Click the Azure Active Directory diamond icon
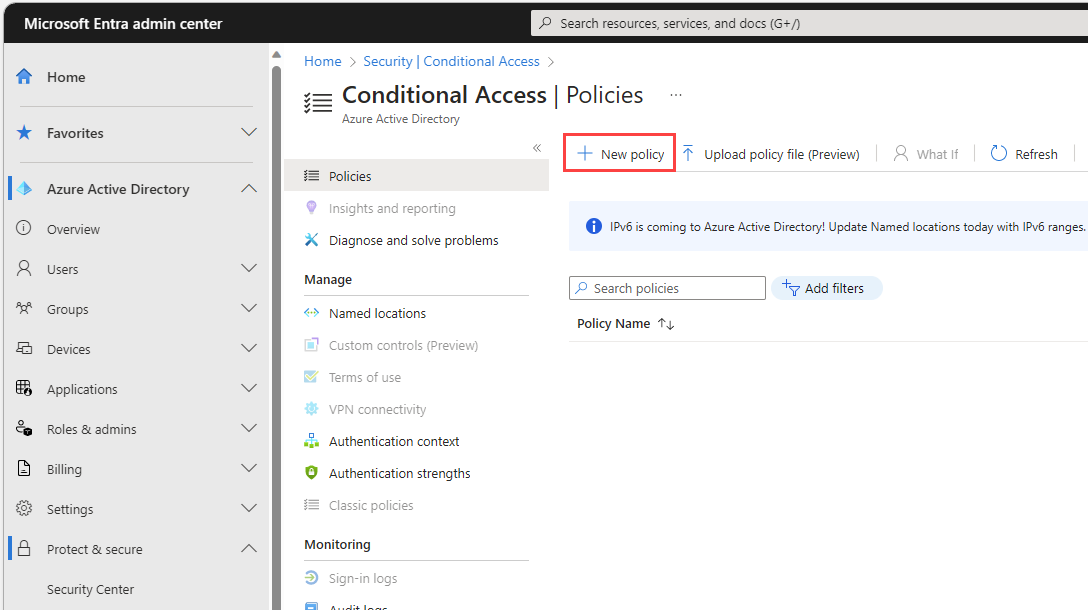 (24, 189)
